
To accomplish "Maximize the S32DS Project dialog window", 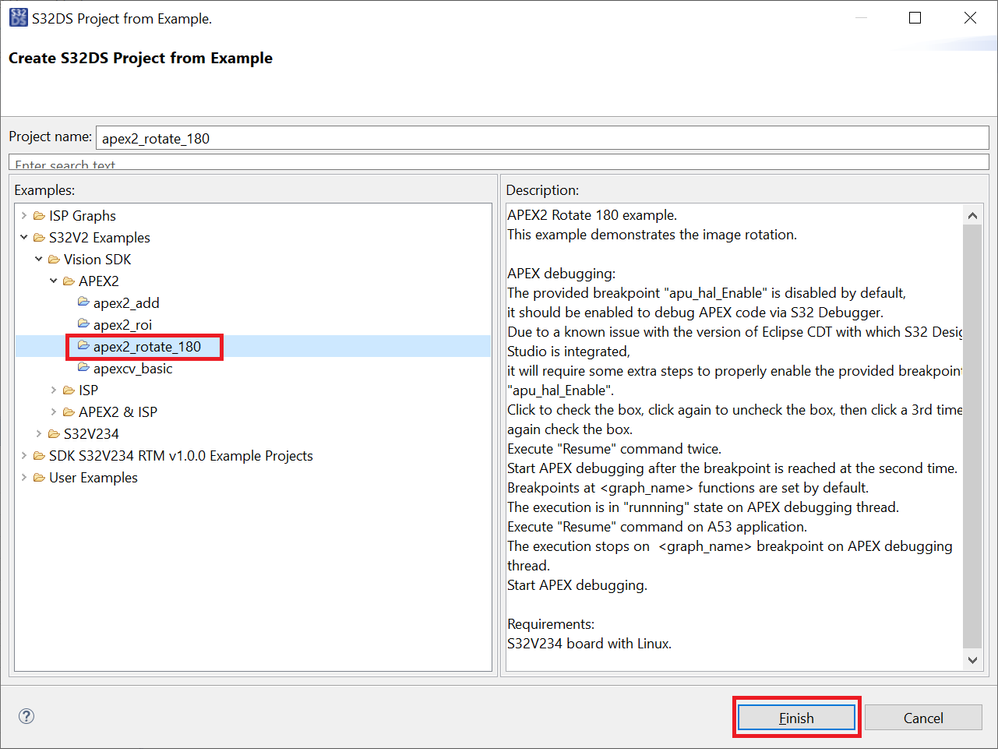I will [915, 18].
